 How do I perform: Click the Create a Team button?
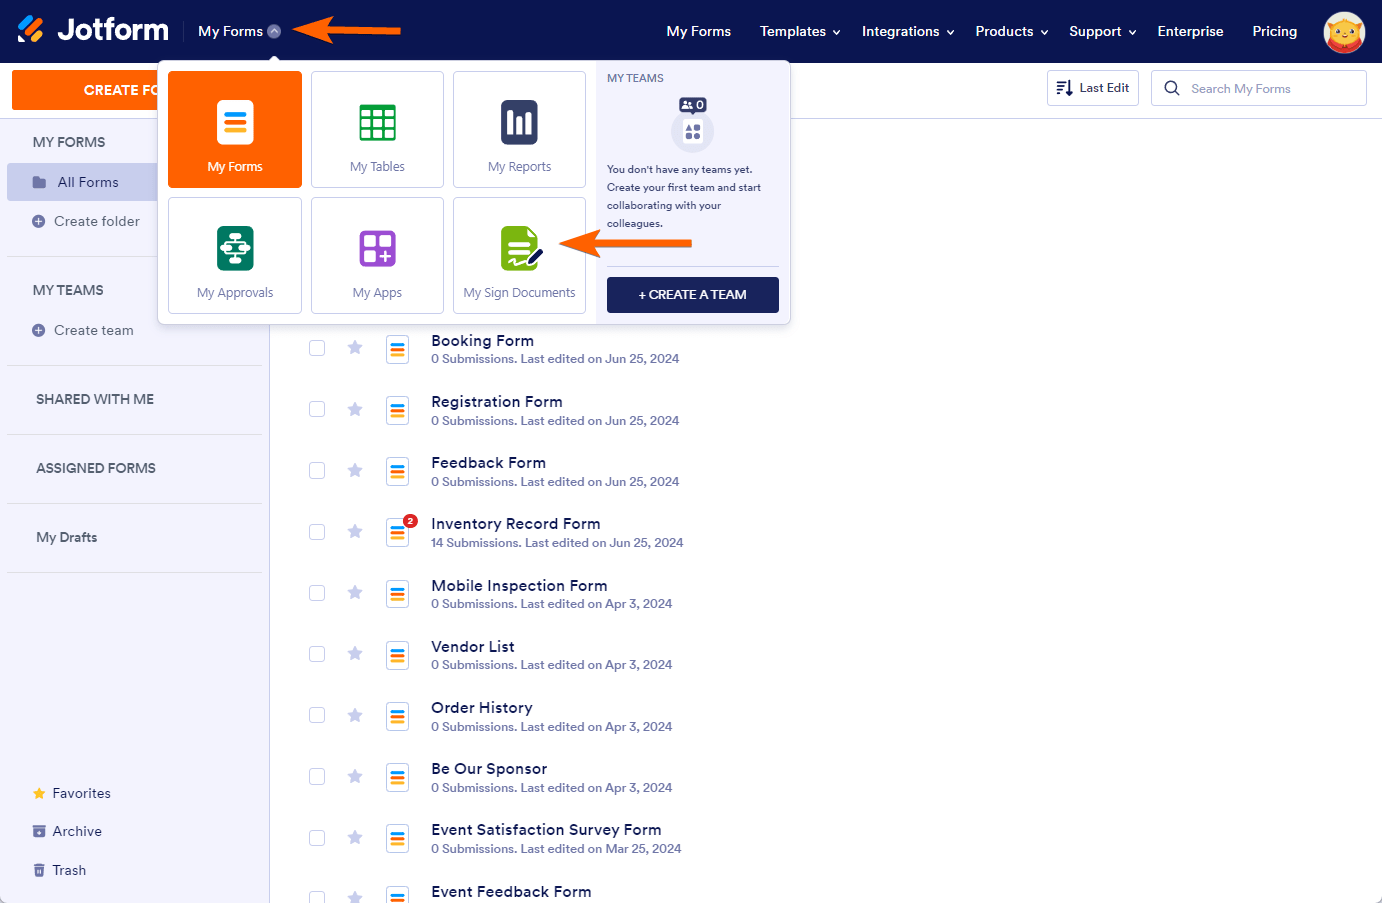(693, 295)
